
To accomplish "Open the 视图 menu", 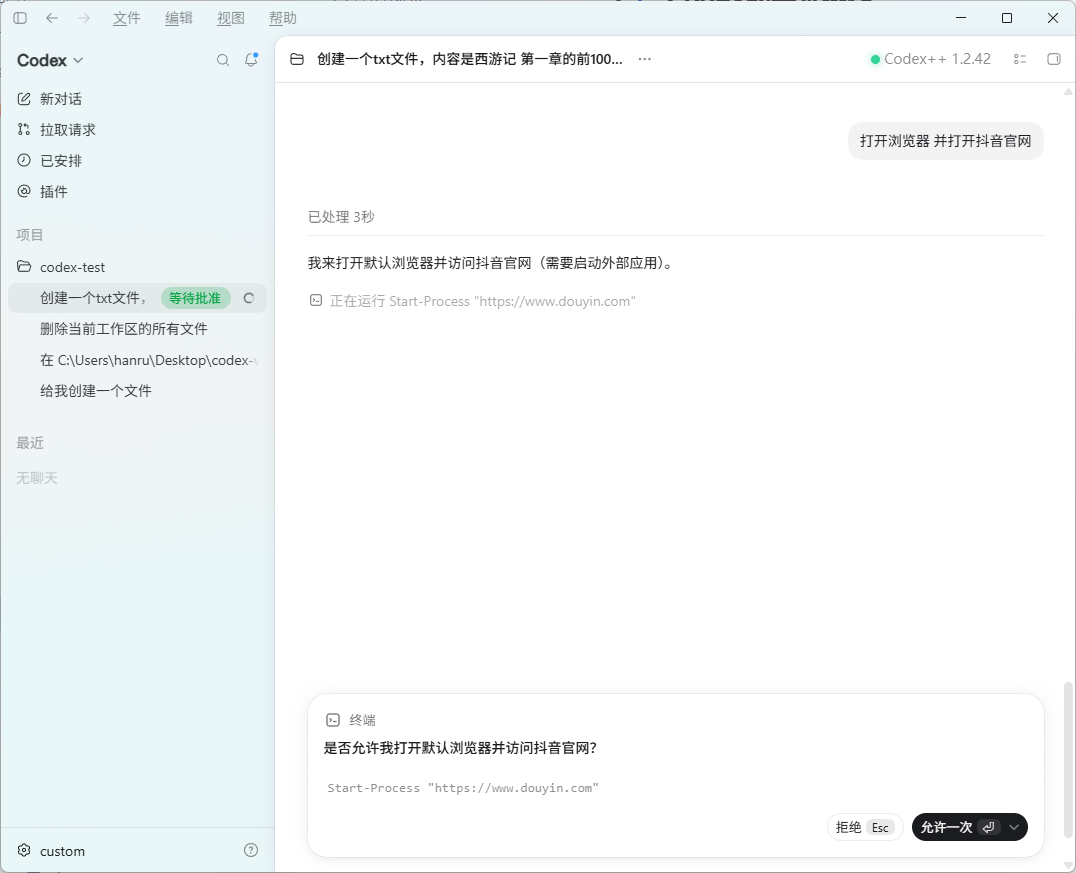I will pyautogui.click(x=231, y=19).
